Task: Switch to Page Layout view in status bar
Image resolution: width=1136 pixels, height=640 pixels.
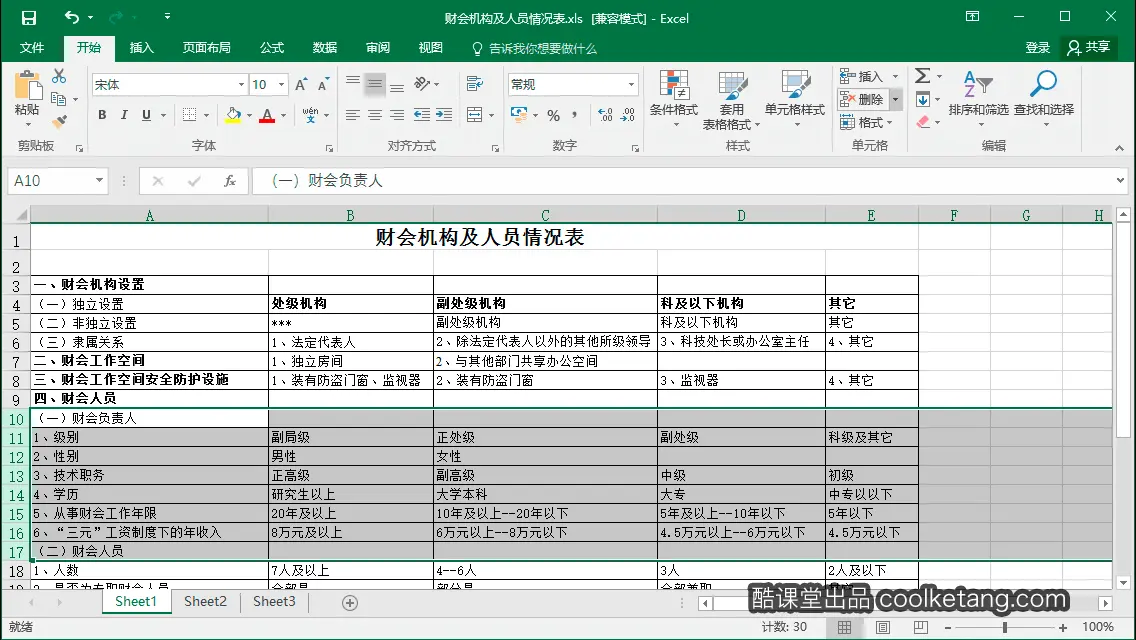Action: 882,628
